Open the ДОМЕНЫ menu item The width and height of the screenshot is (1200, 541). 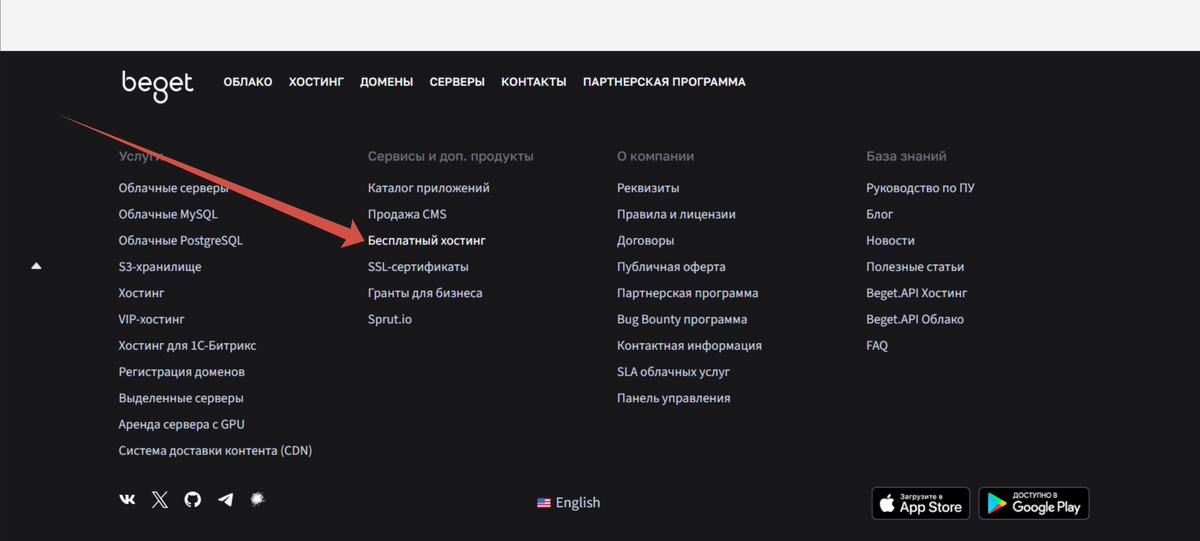(x=387, y=82)
